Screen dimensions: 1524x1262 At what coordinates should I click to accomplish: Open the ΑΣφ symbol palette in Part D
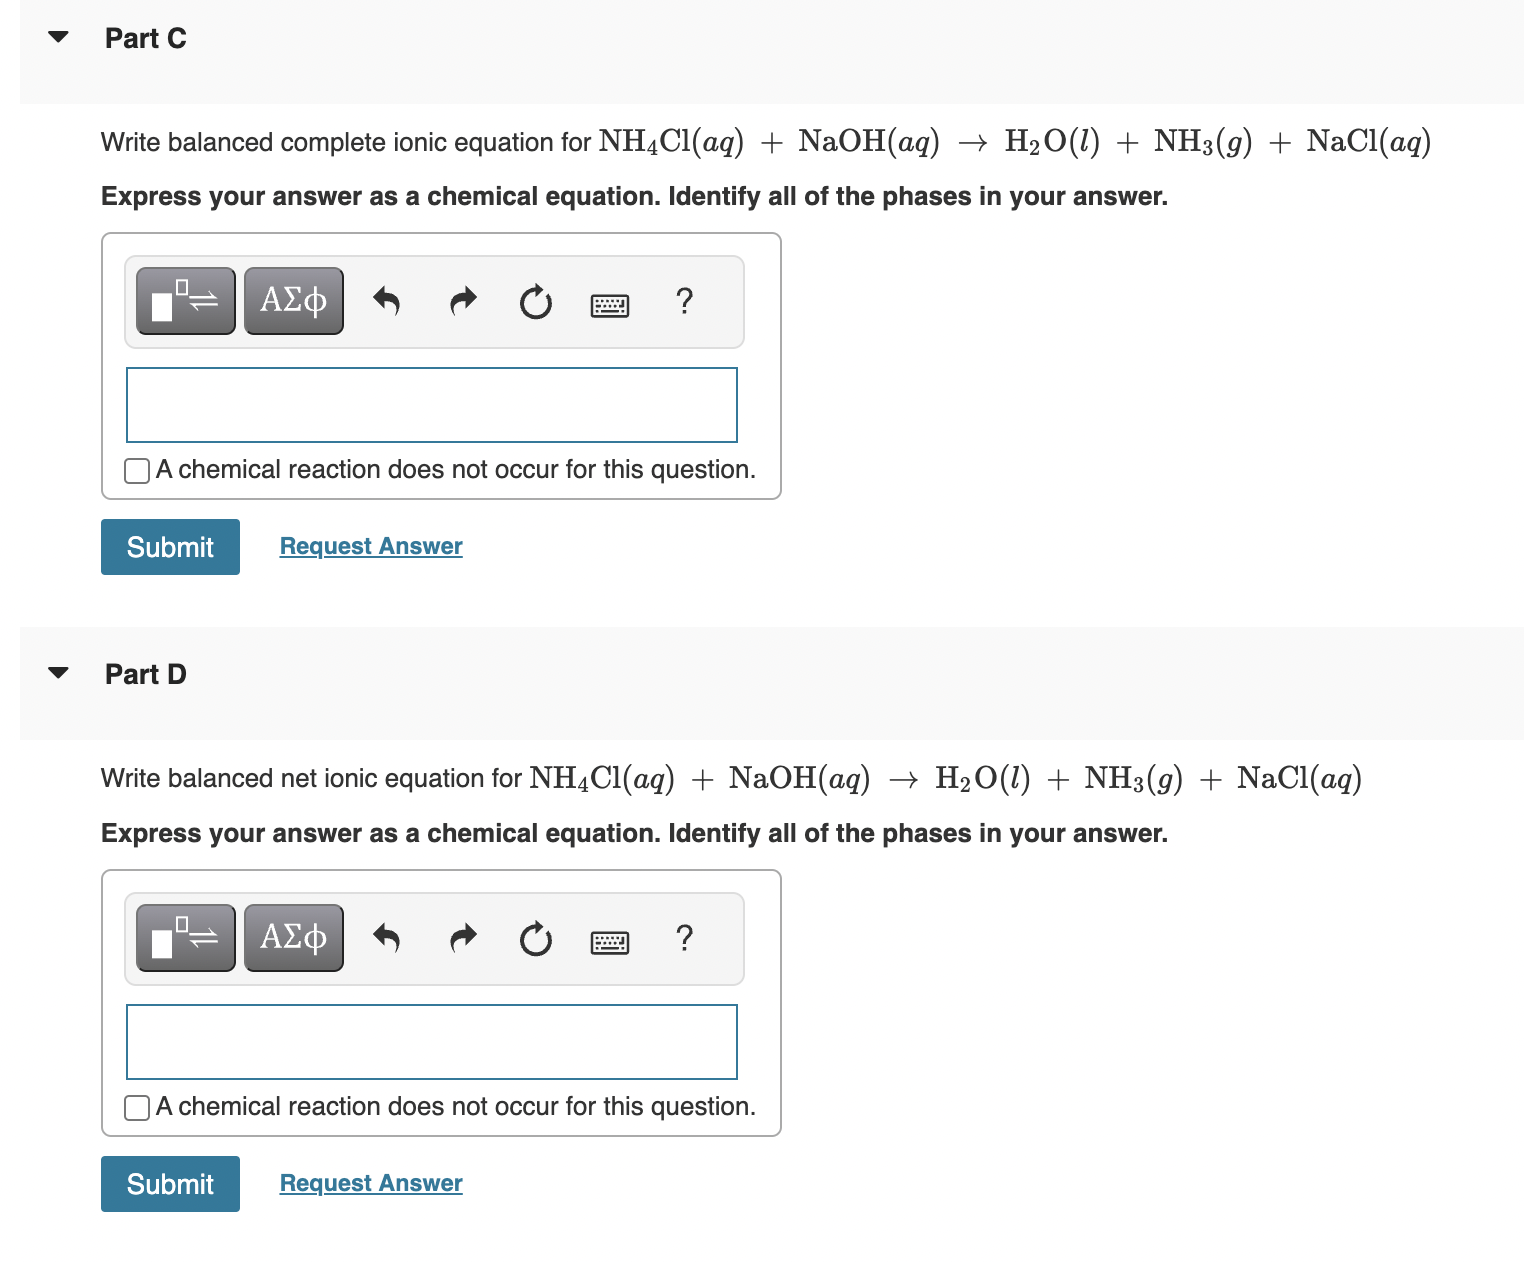point(292,937)
